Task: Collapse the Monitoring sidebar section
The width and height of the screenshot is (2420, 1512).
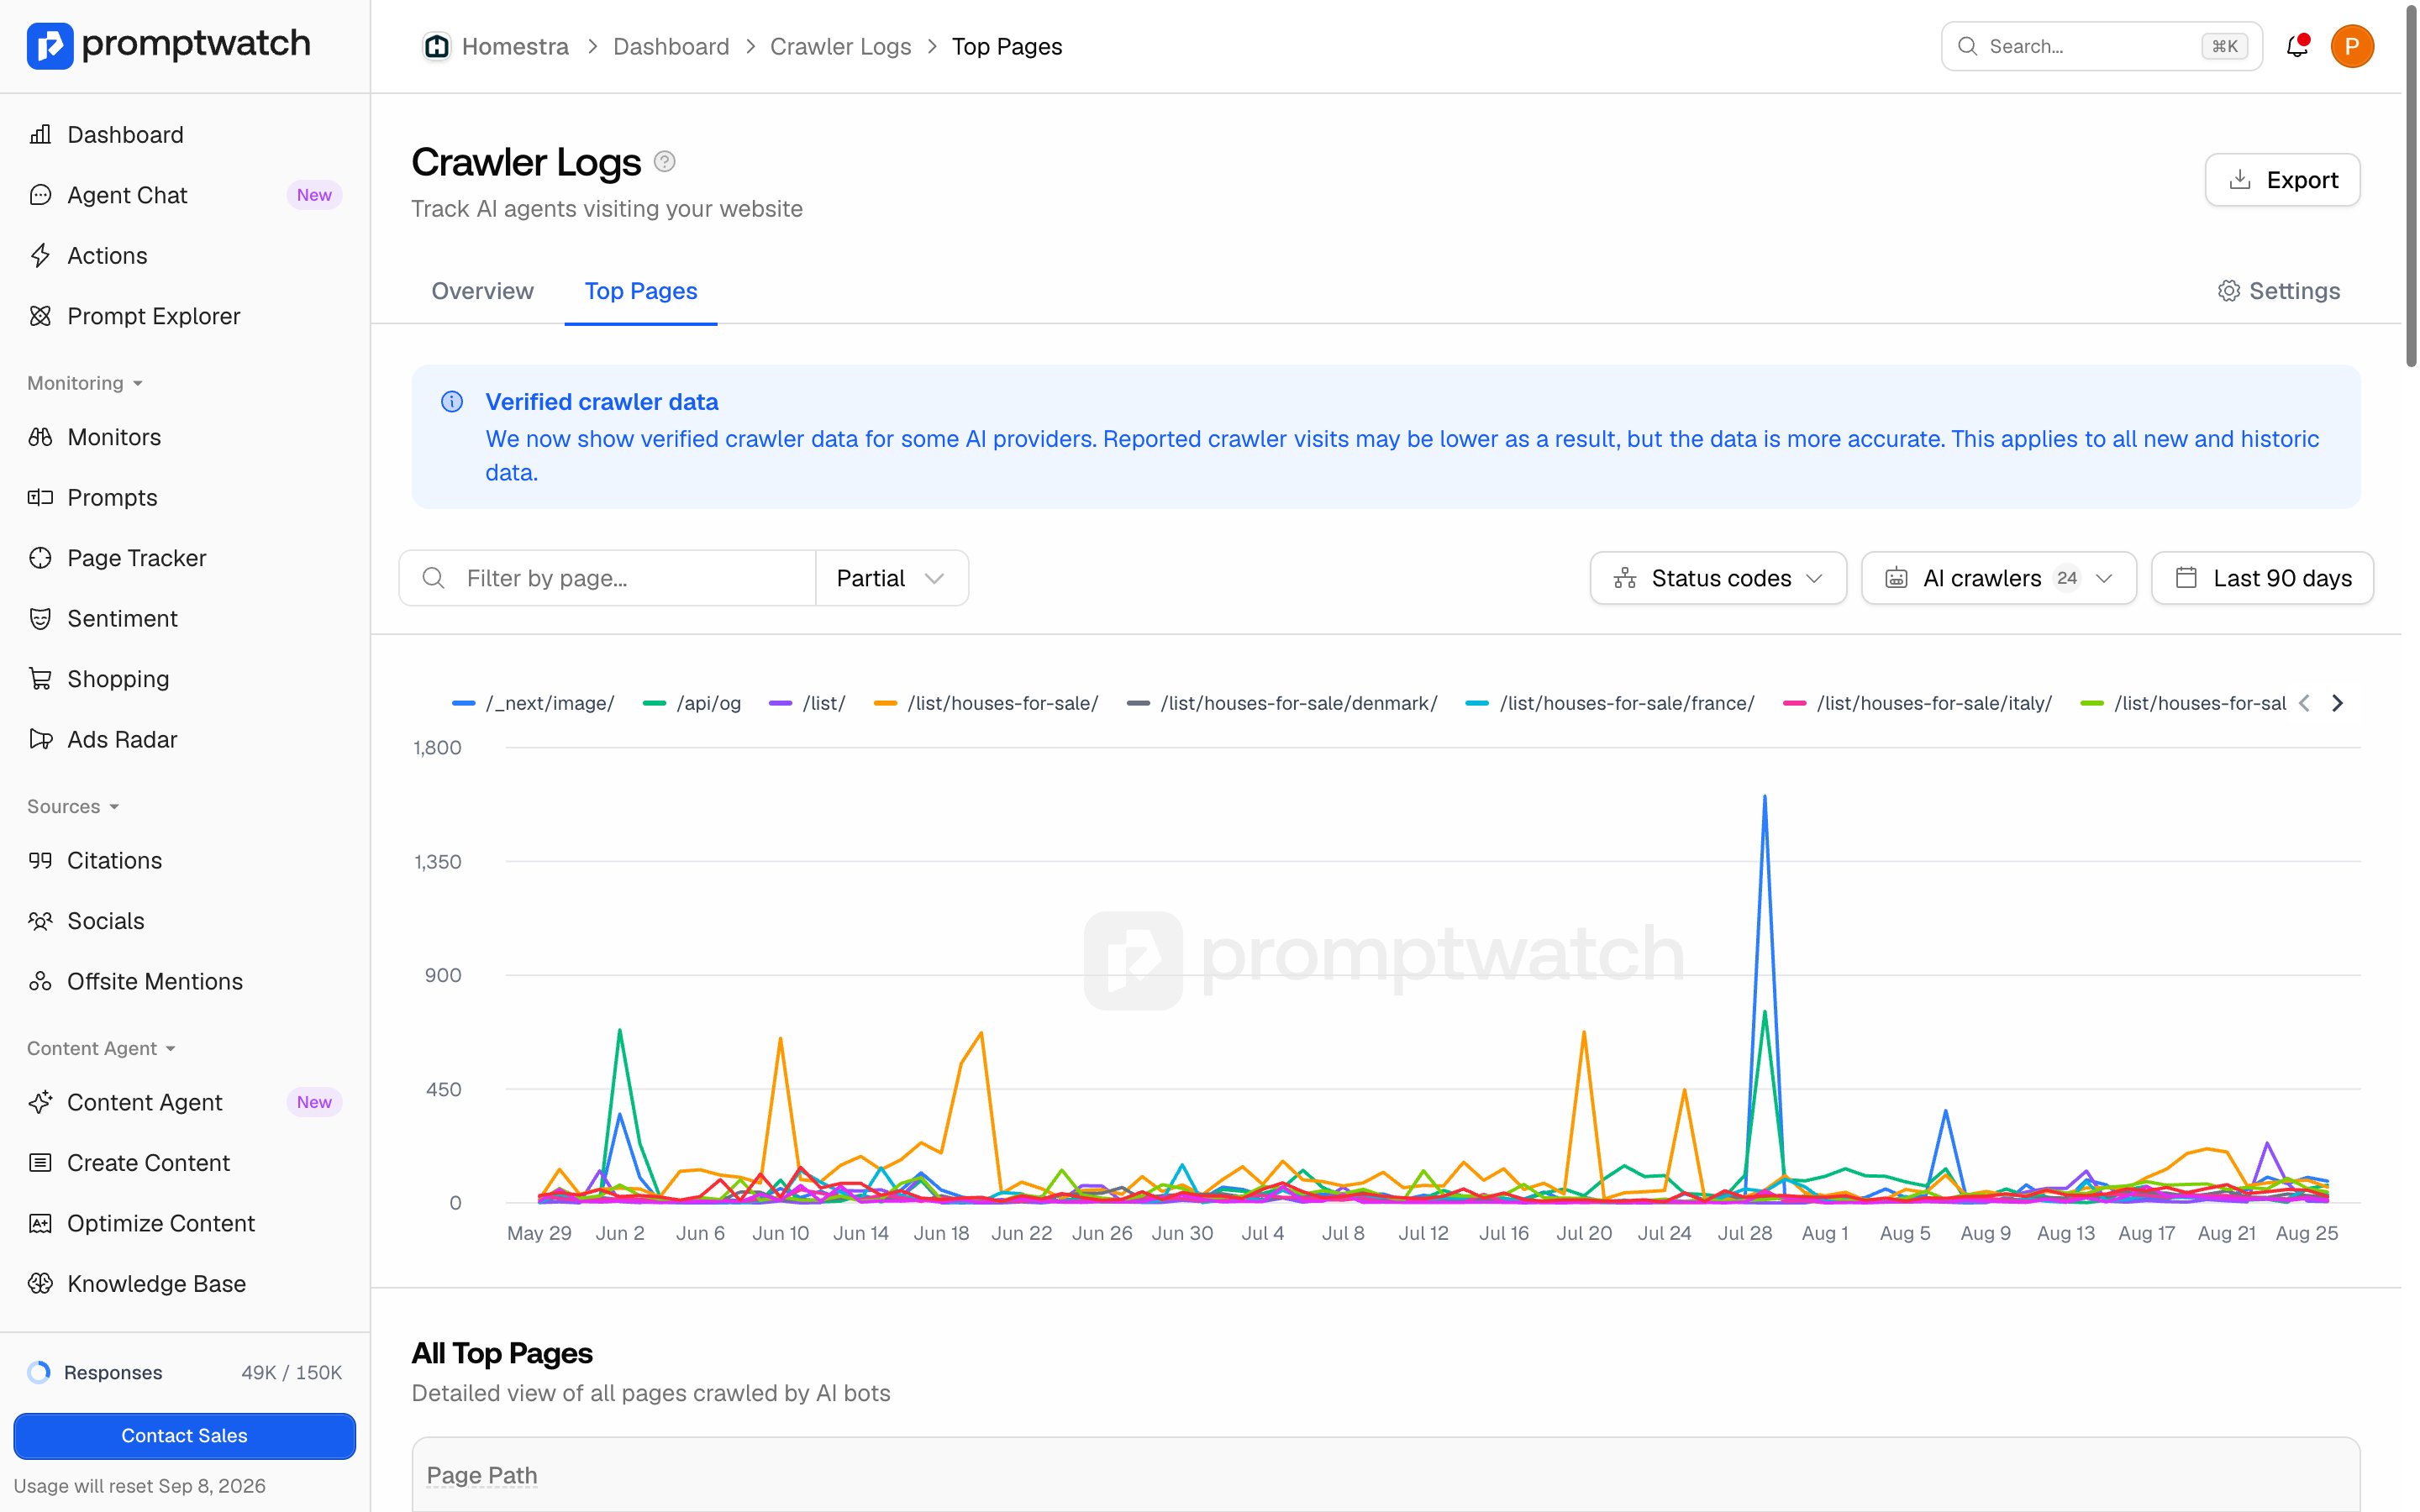Action: click(85, 383)
